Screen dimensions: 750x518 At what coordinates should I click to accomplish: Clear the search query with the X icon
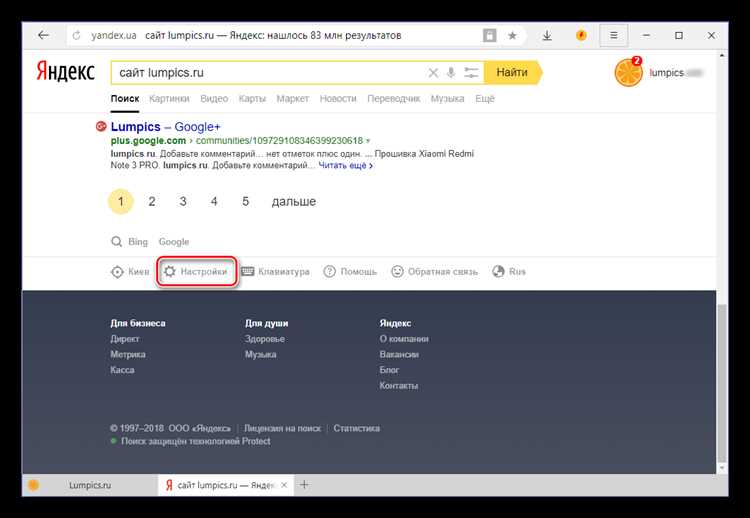pos(433,73)
